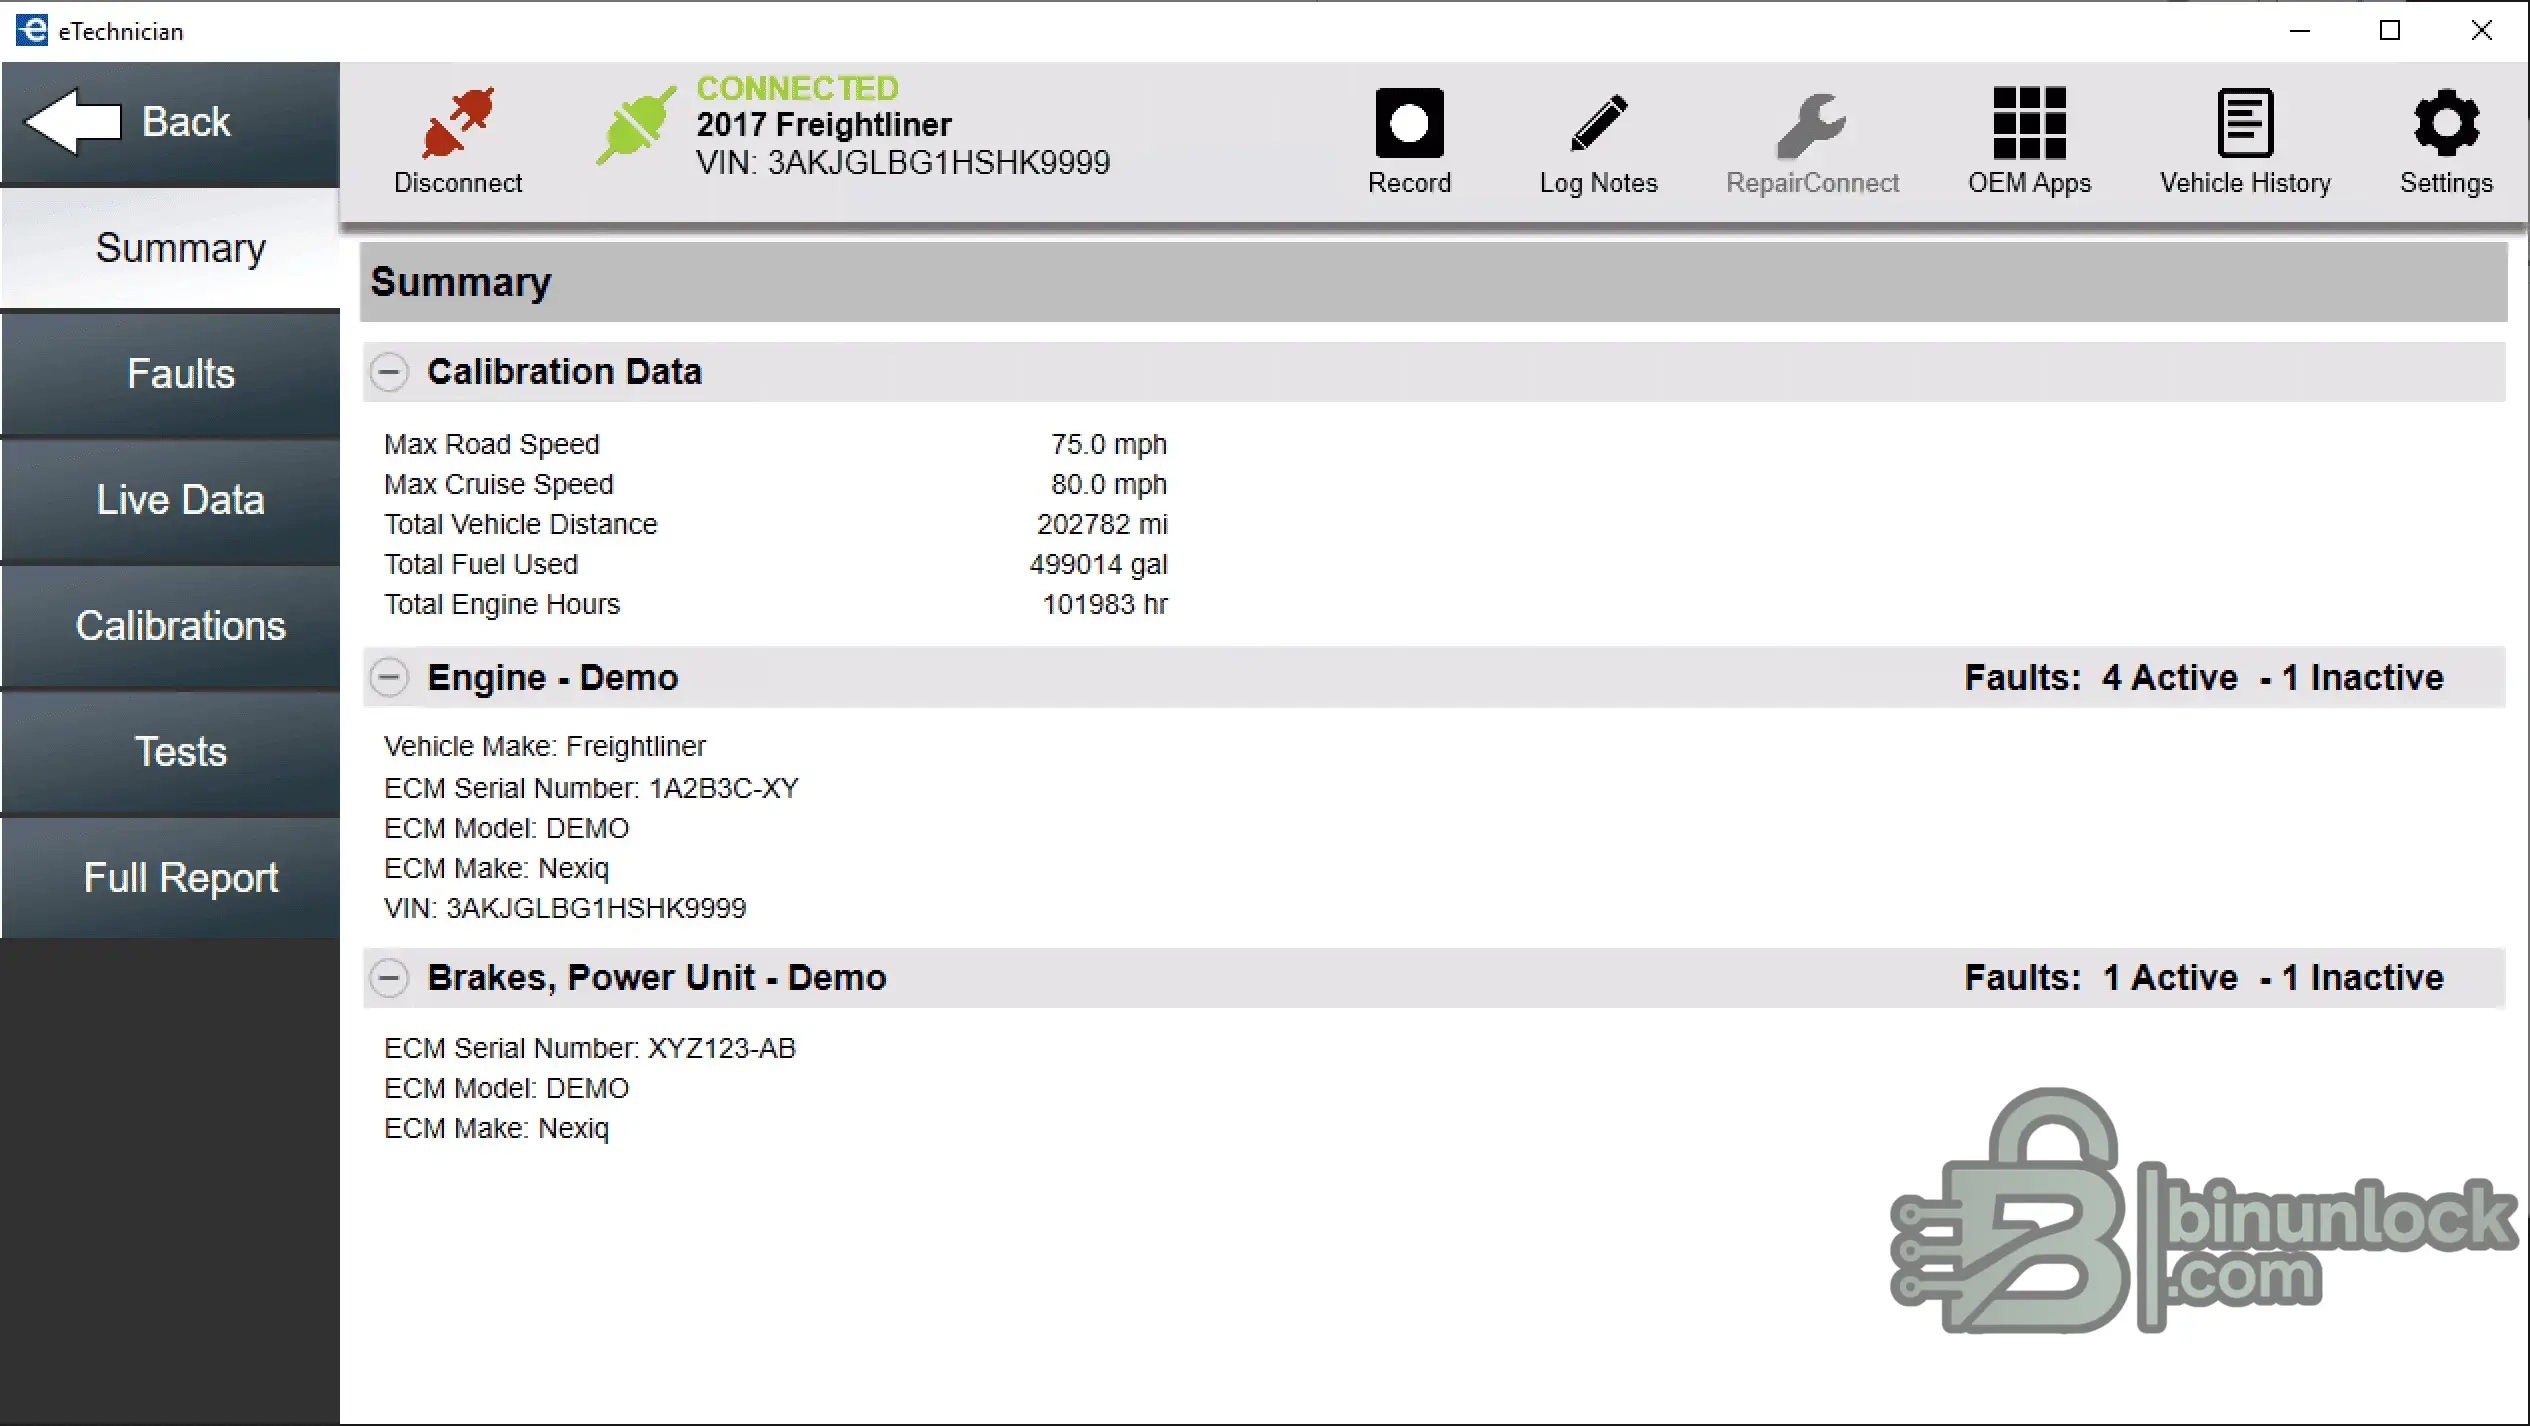The width and height of the screenshot is (2530, 1426).
Task: Click the 'Log Notes' label text
Action: click(1598, 183)
